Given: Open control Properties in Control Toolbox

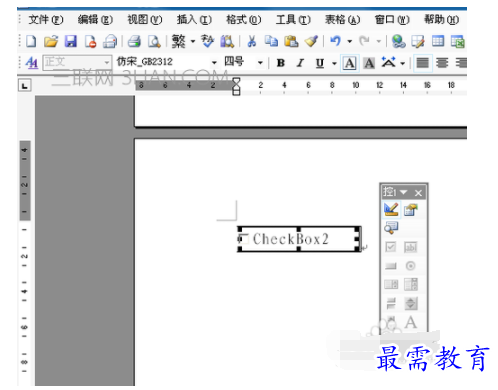Looking at the screenshot, I should click(x=410, y=210).
